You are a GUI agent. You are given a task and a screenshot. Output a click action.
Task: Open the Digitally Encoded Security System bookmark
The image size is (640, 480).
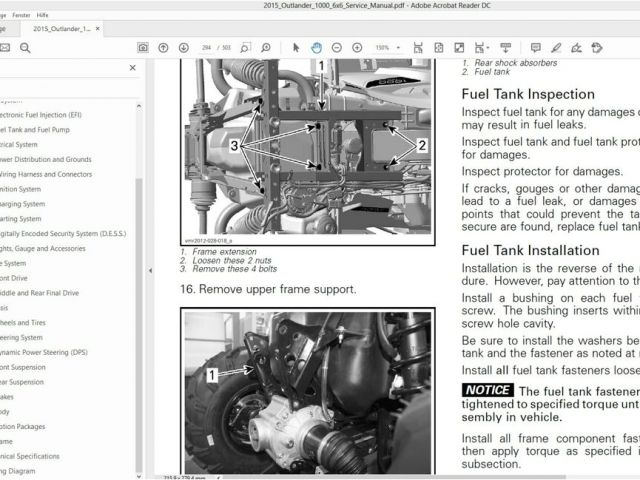[x=60, y=233]
